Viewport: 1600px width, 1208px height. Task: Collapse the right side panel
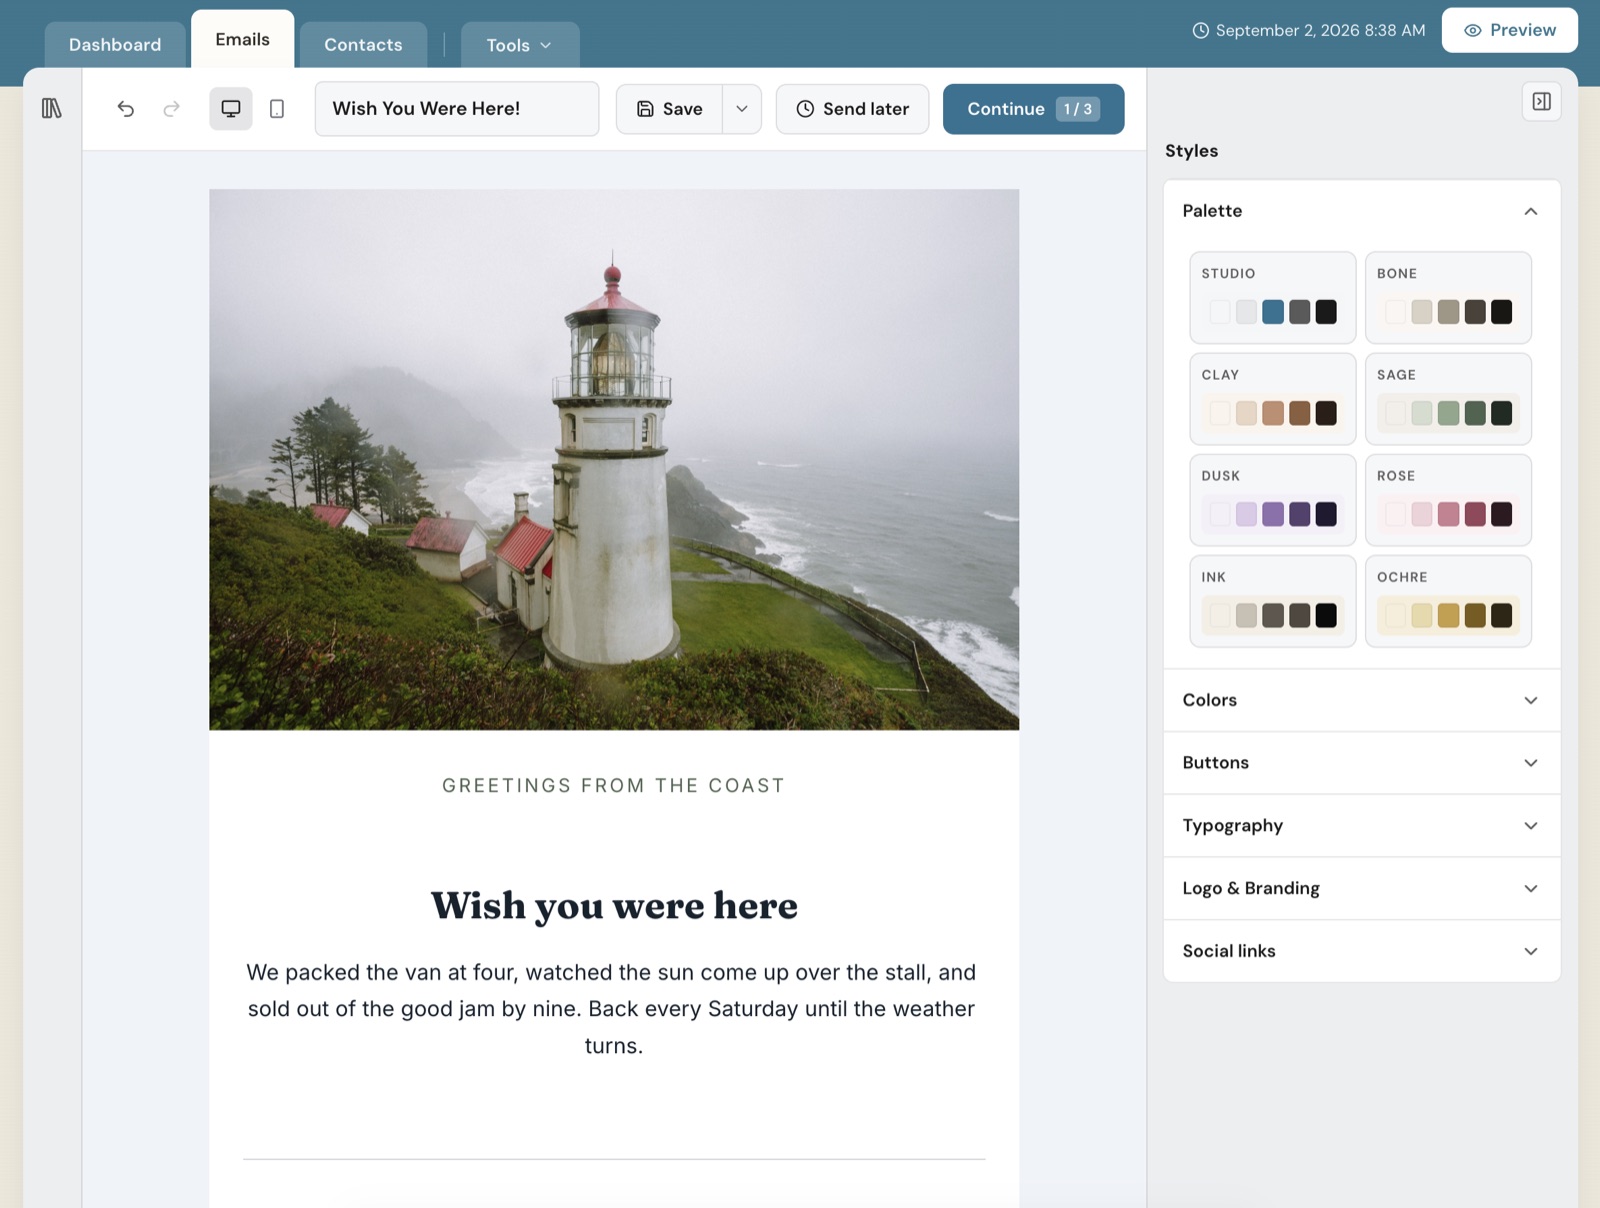point(1542,101)
